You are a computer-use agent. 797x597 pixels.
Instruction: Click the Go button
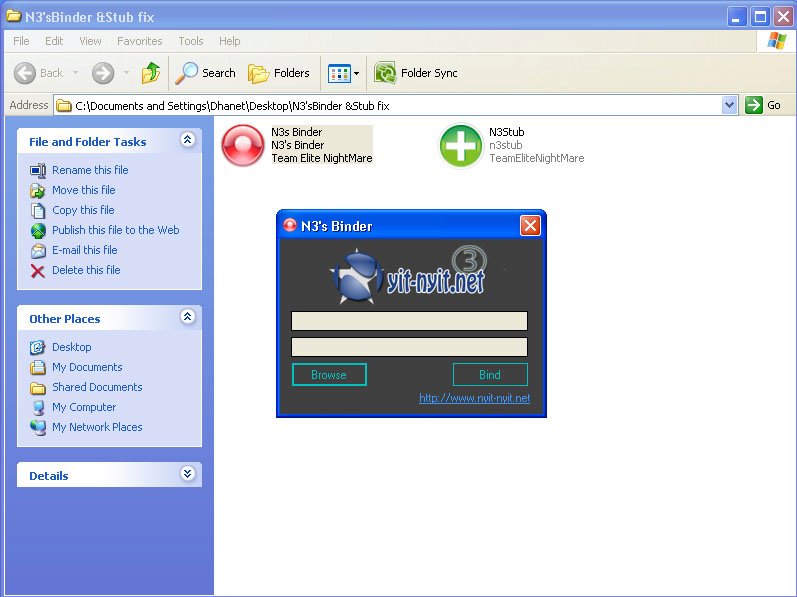pyautogui.click(x=763, y=105)
